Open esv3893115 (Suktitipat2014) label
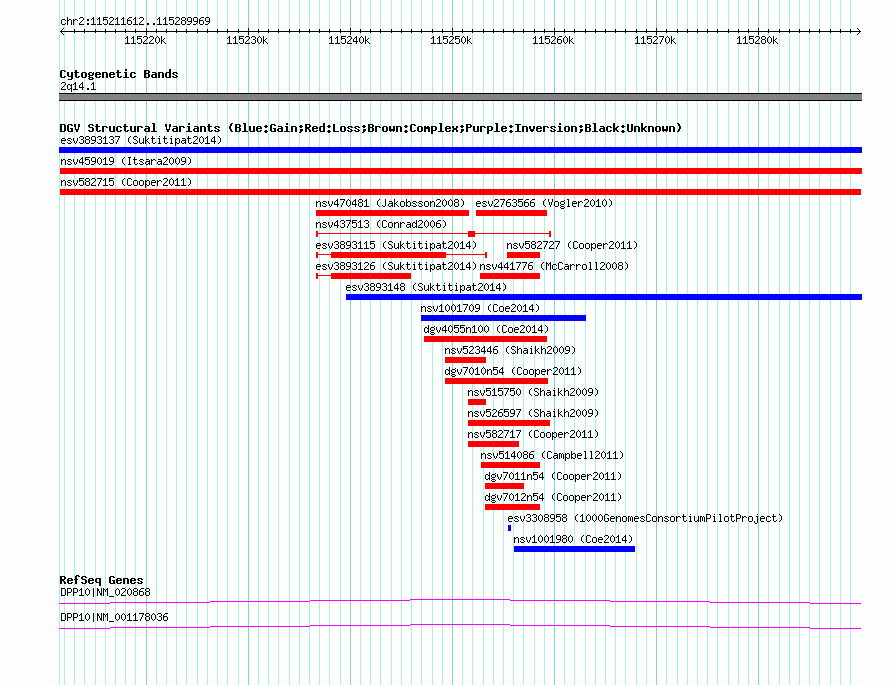Screen dimensions: 890x685 pyautogui.click(x=396, y=245)
